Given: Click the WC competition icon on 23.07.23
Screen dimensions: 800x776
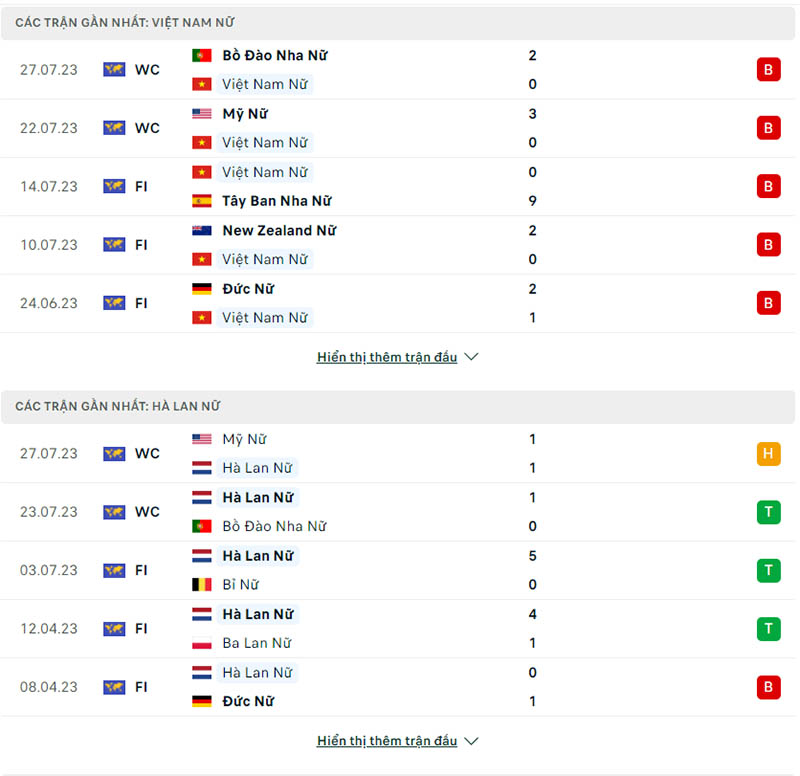Looking at the screenshot, I should tap(114, 512).
